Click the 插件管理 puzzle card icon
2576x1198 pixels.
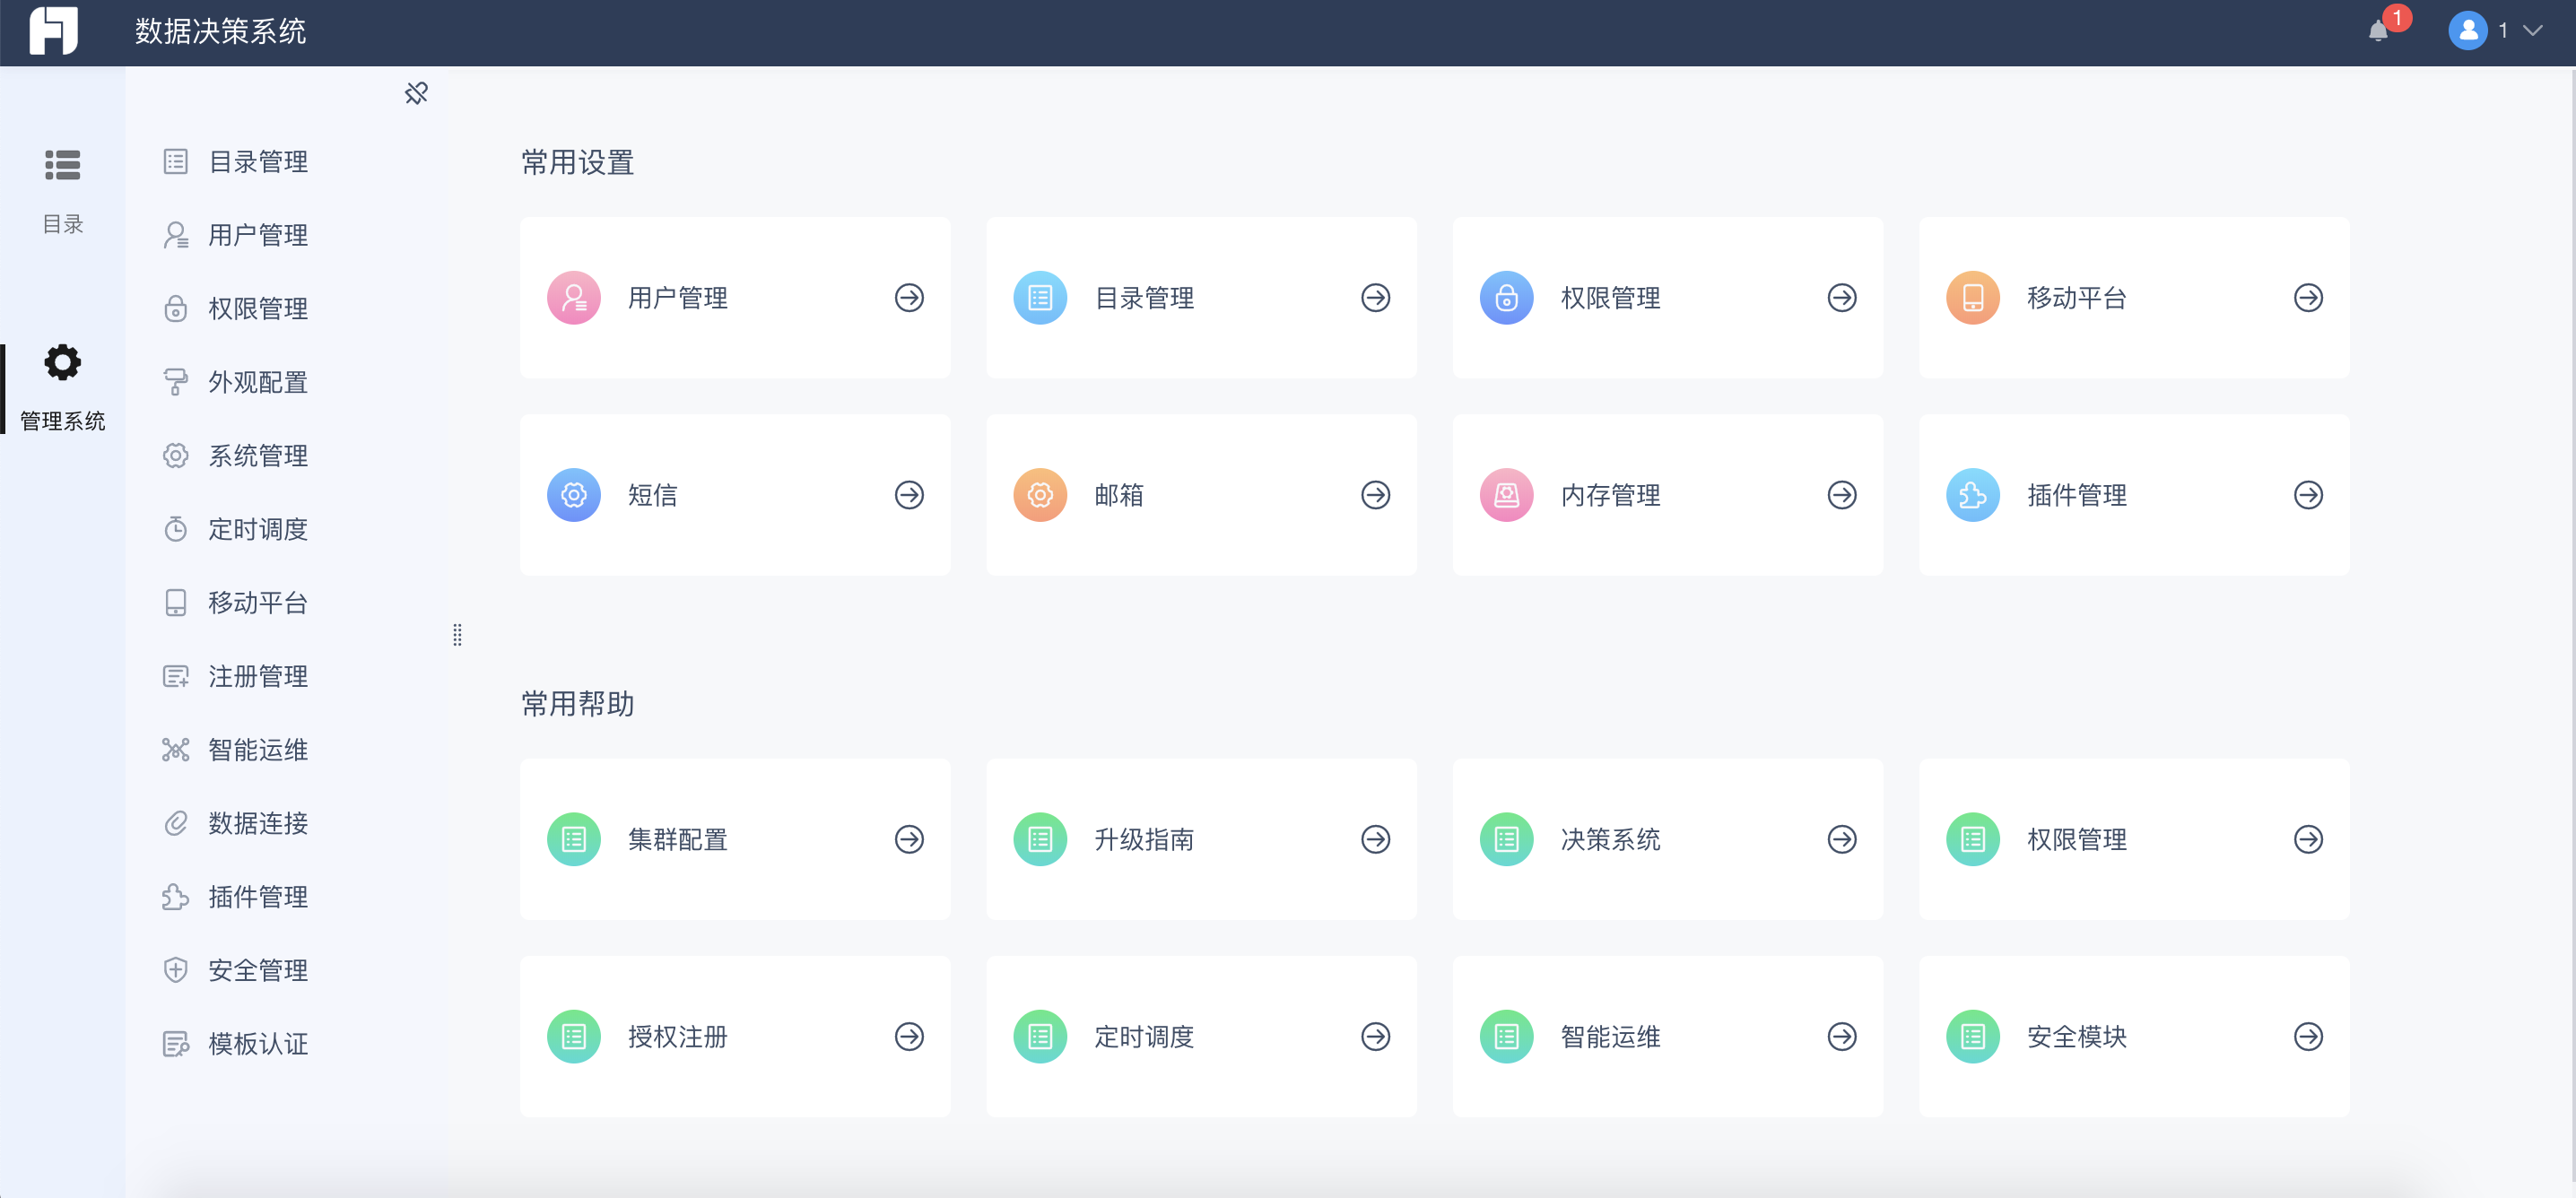(1973, 495)
